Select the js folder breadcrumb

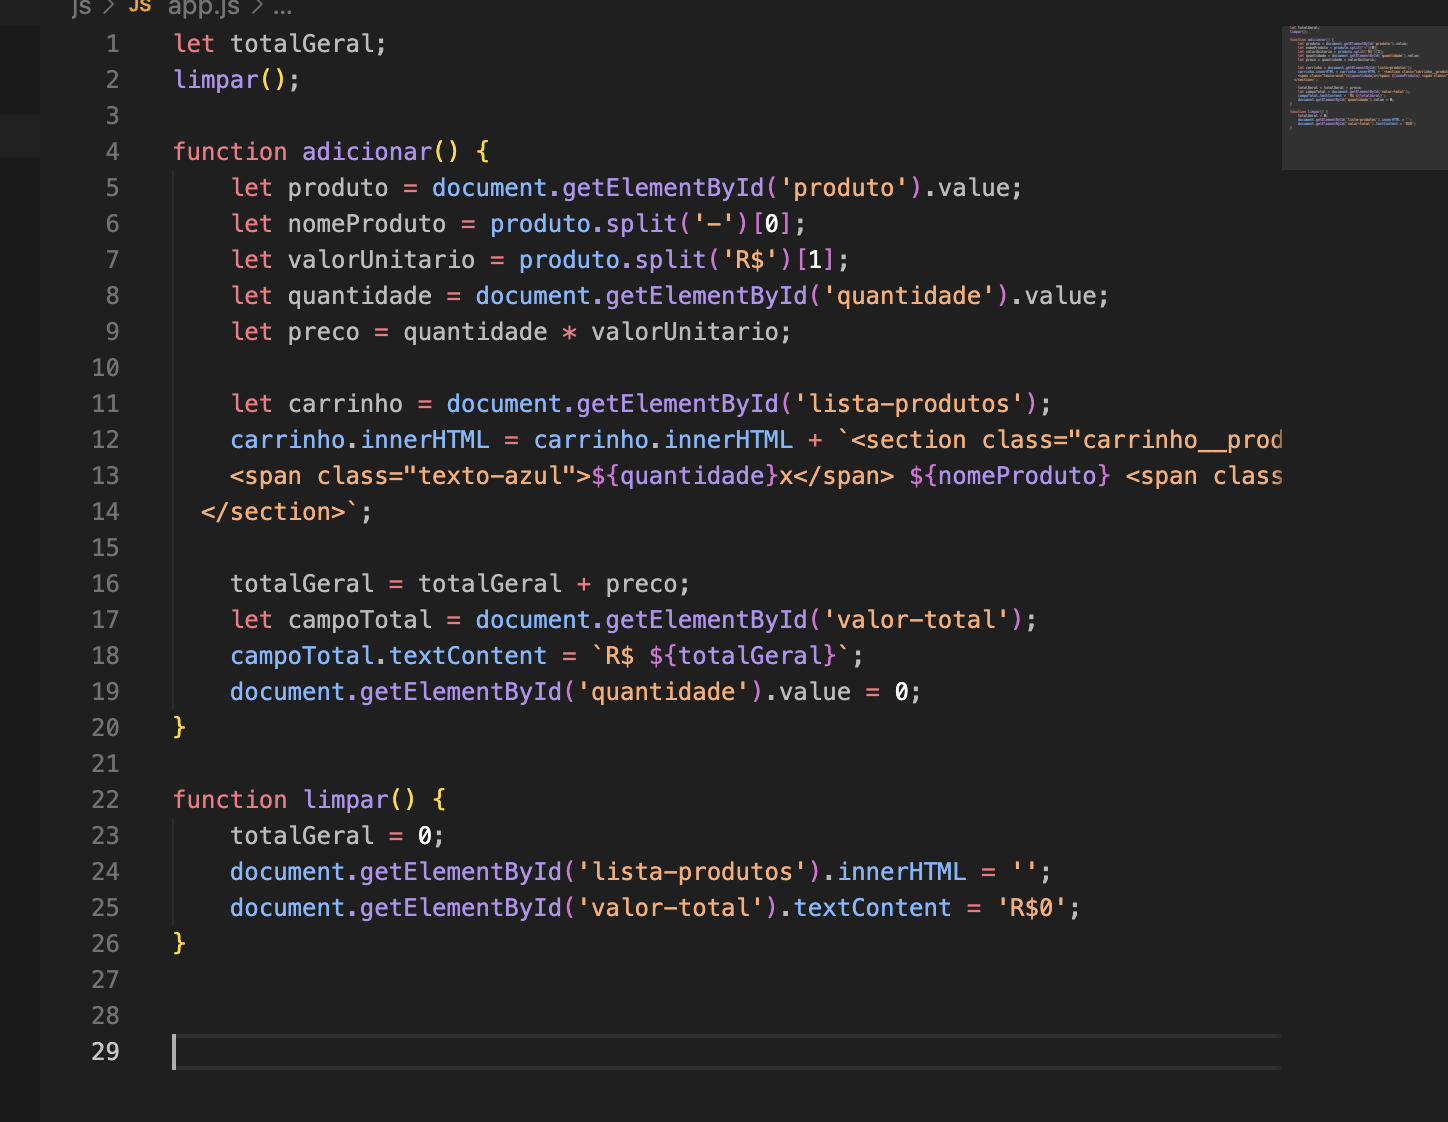(82, 7)
